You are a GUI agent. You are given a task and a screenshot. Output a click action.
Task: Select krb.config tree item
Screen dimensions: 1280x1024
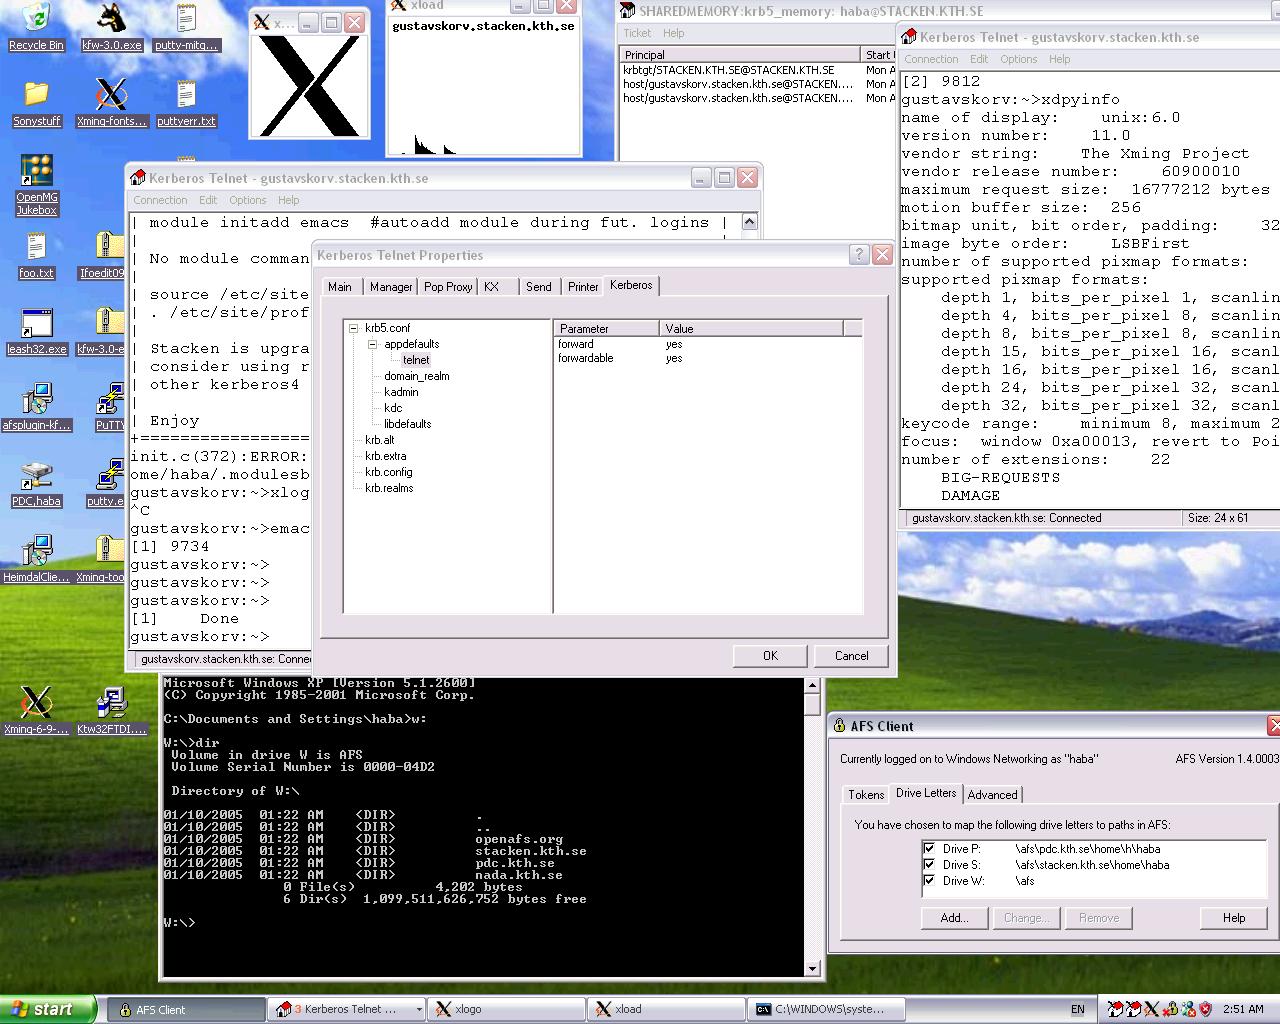[x=388, y=472]
